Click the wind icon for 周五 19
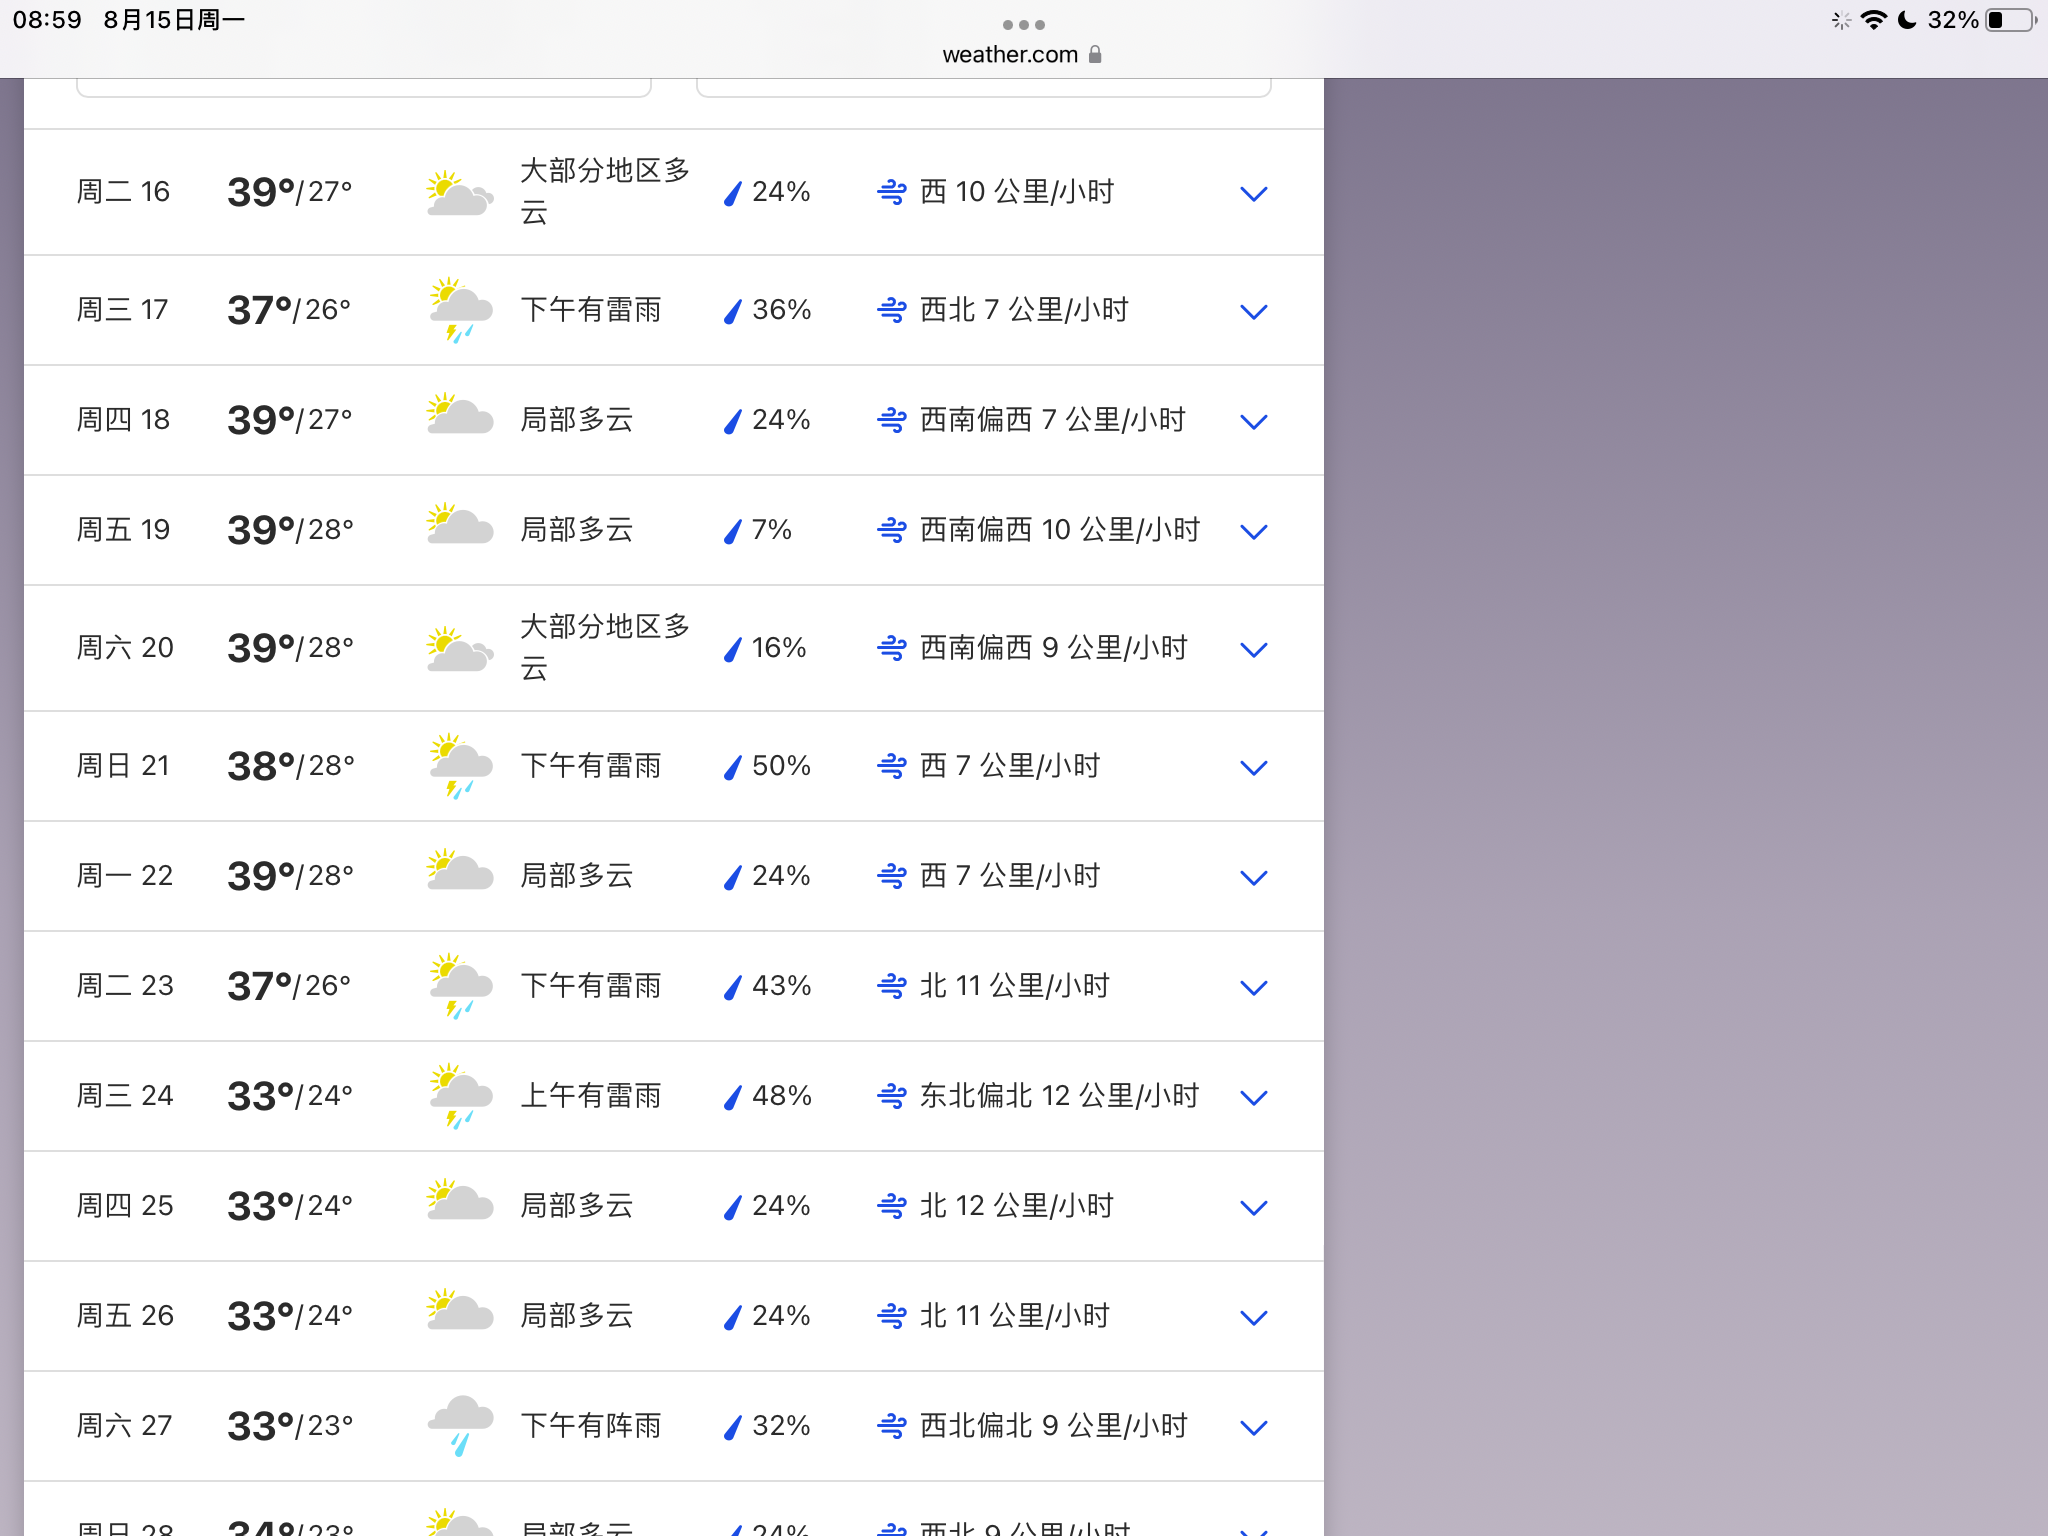The height and width of the screenshot is (1536, 2048). 891,530
